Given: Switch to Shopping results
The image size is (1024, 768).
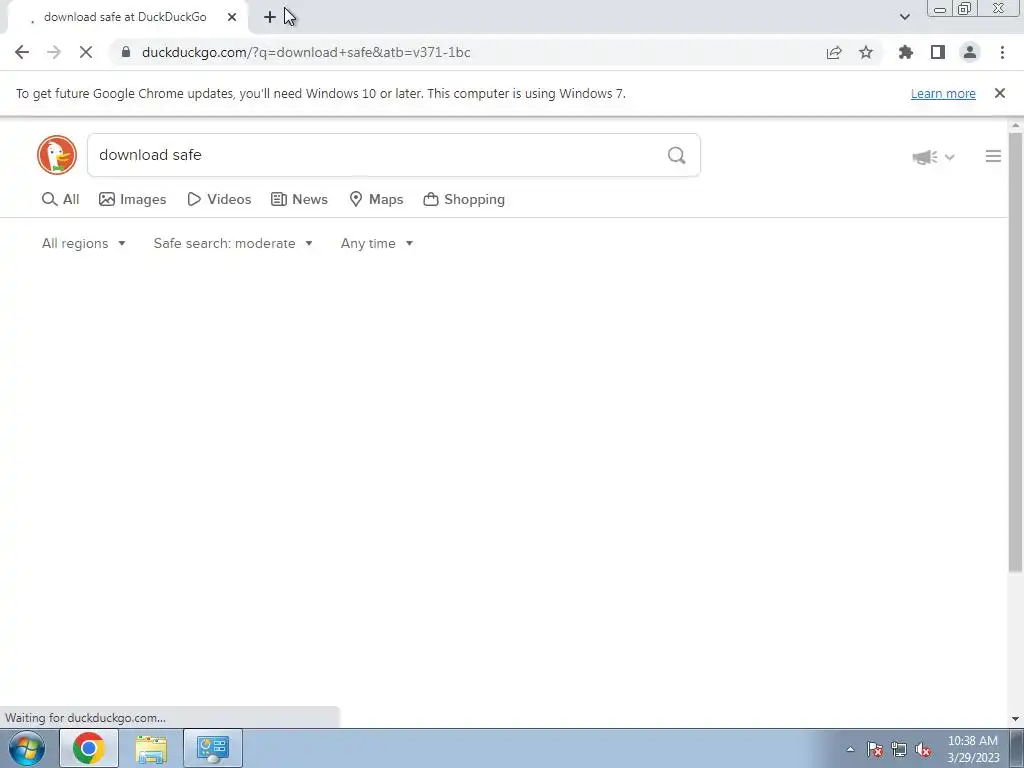Looking at the screenshot, I should click(464, 199).
